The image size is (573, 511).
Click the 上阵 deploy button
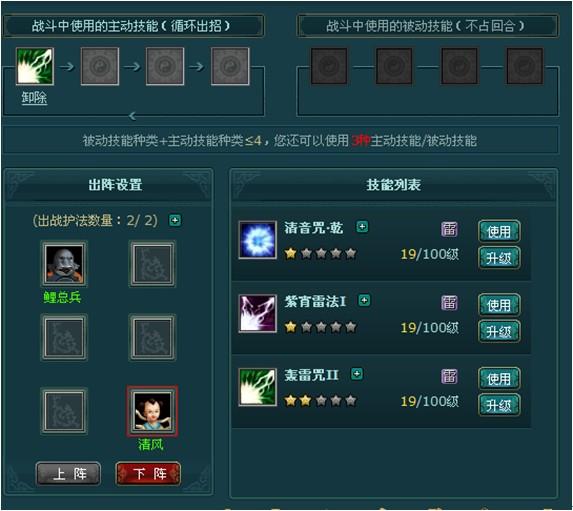[69, 474]
